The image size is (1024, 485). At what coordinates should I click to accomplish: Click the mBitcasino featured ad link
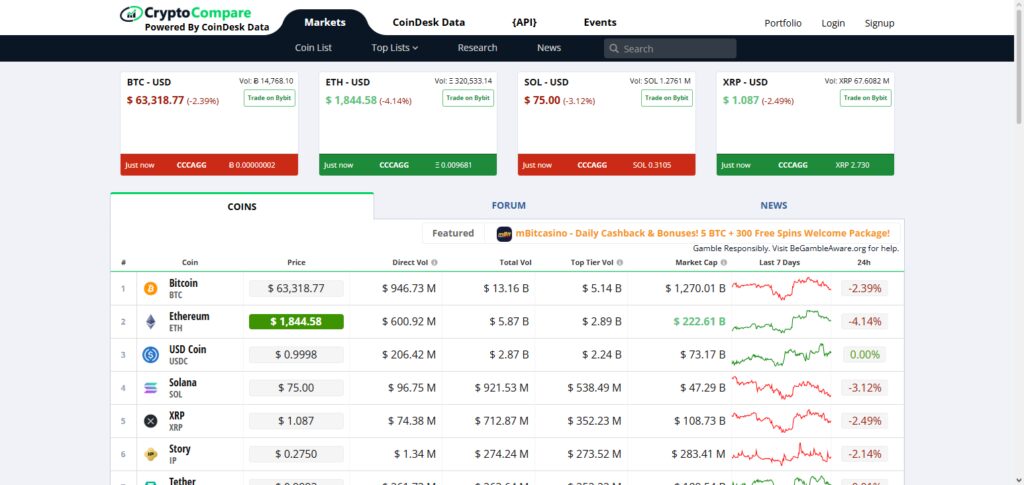702,233
